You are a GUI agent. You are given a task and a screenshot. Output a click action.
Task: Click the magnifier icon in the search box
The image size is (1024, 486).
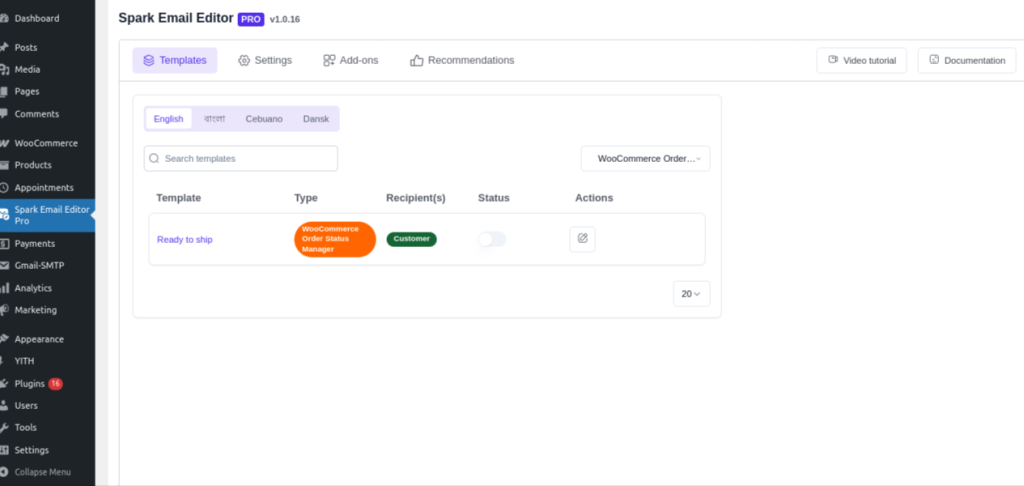coord(154,158)
